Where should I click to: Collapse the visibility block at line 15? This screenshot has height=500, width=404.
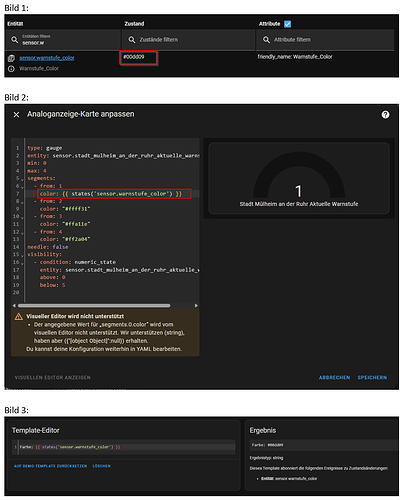[22, 256]
